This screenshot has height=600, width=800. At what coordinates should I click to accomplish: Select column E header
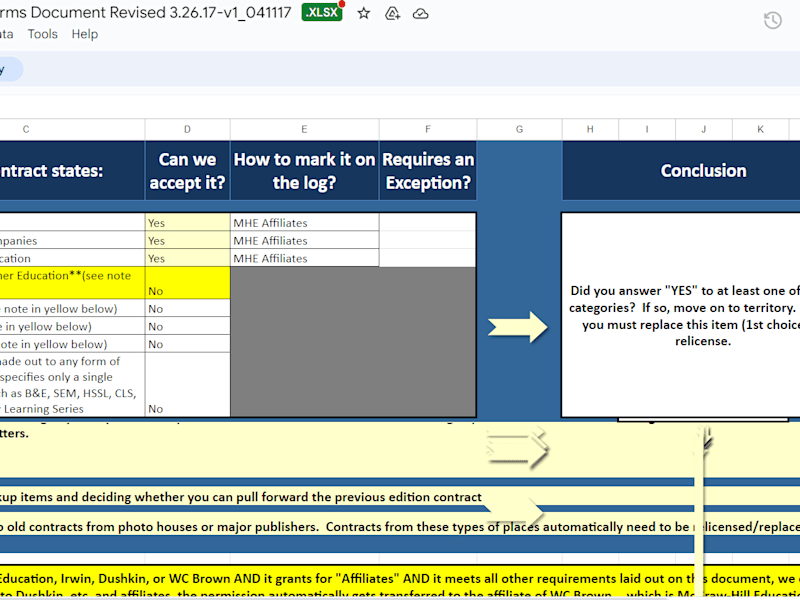[304, 130]
